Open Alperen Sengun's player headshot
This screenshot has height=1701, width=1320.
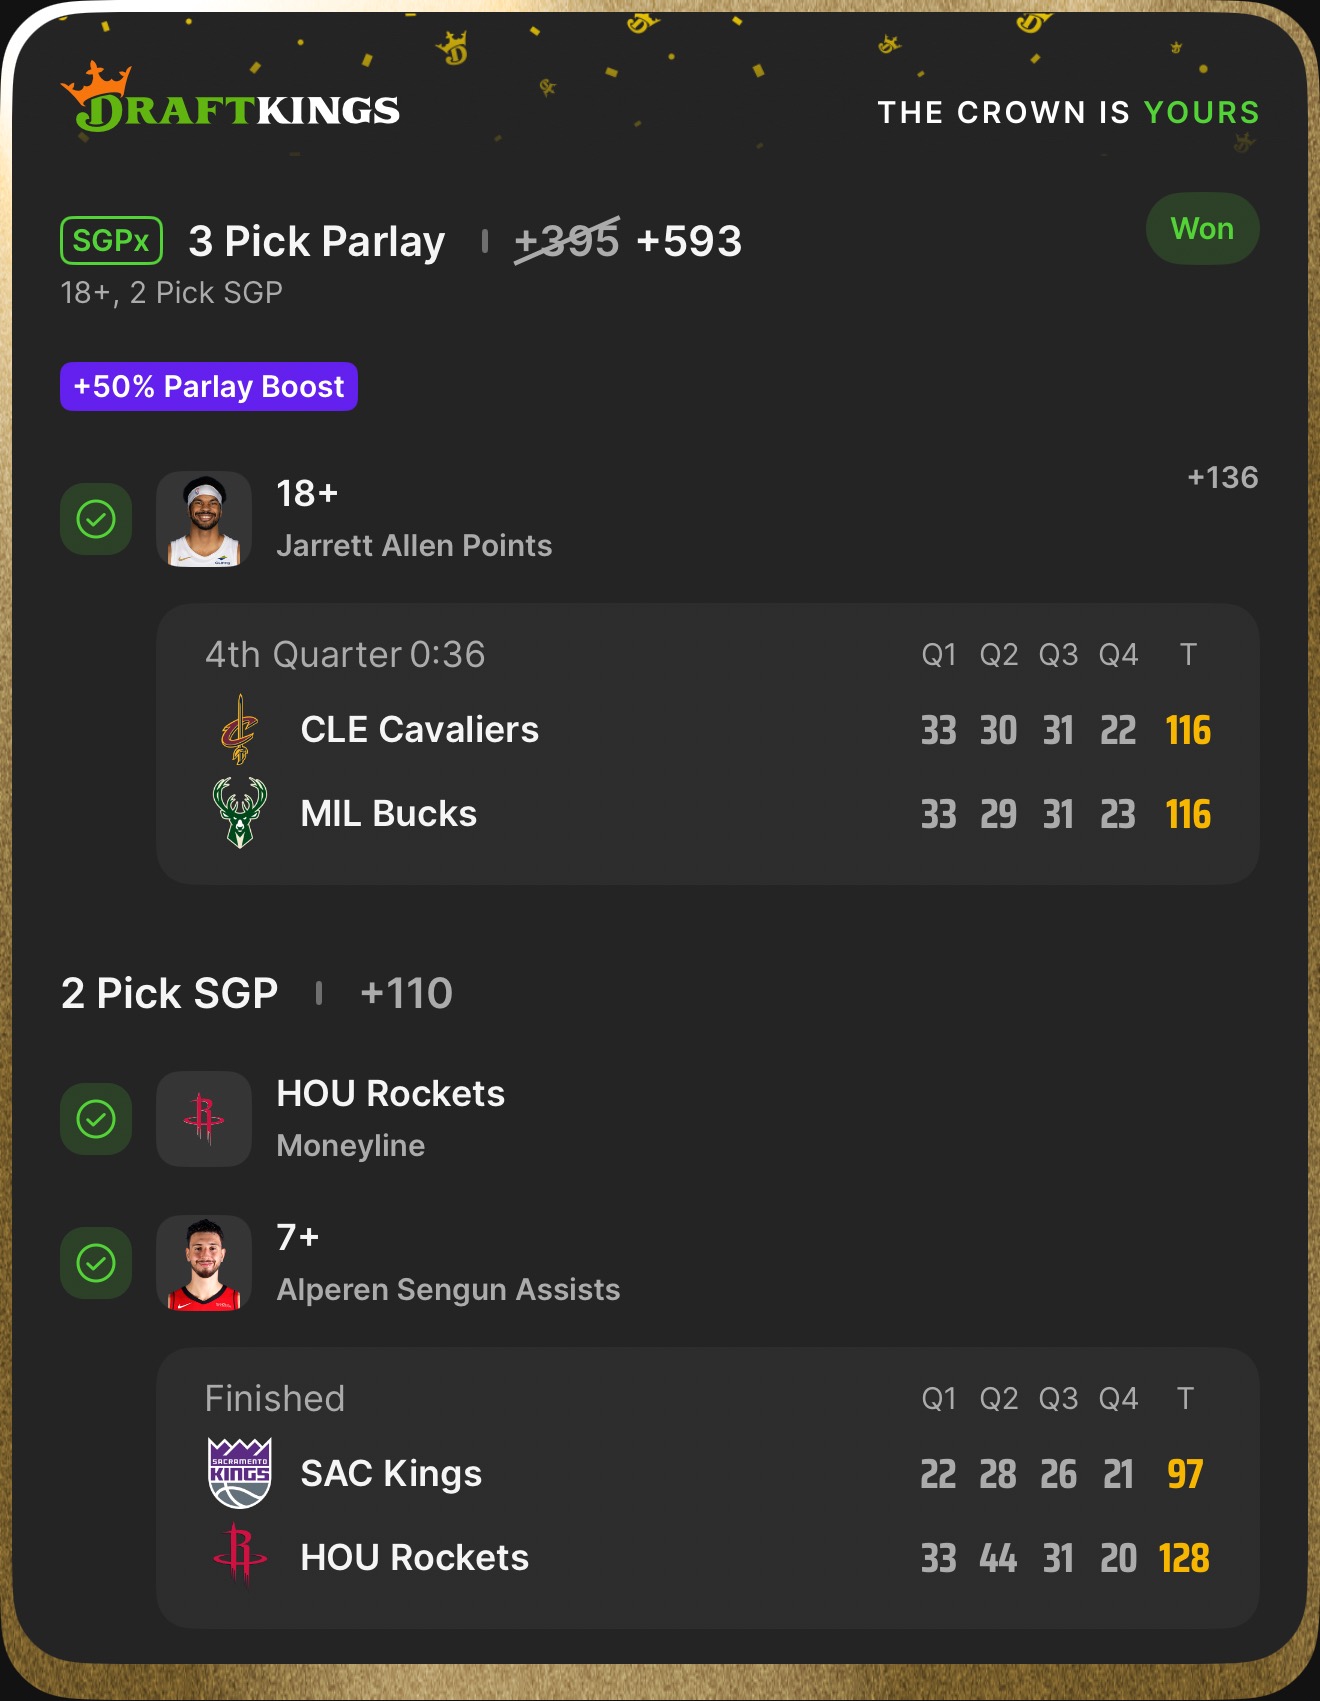204,1263
